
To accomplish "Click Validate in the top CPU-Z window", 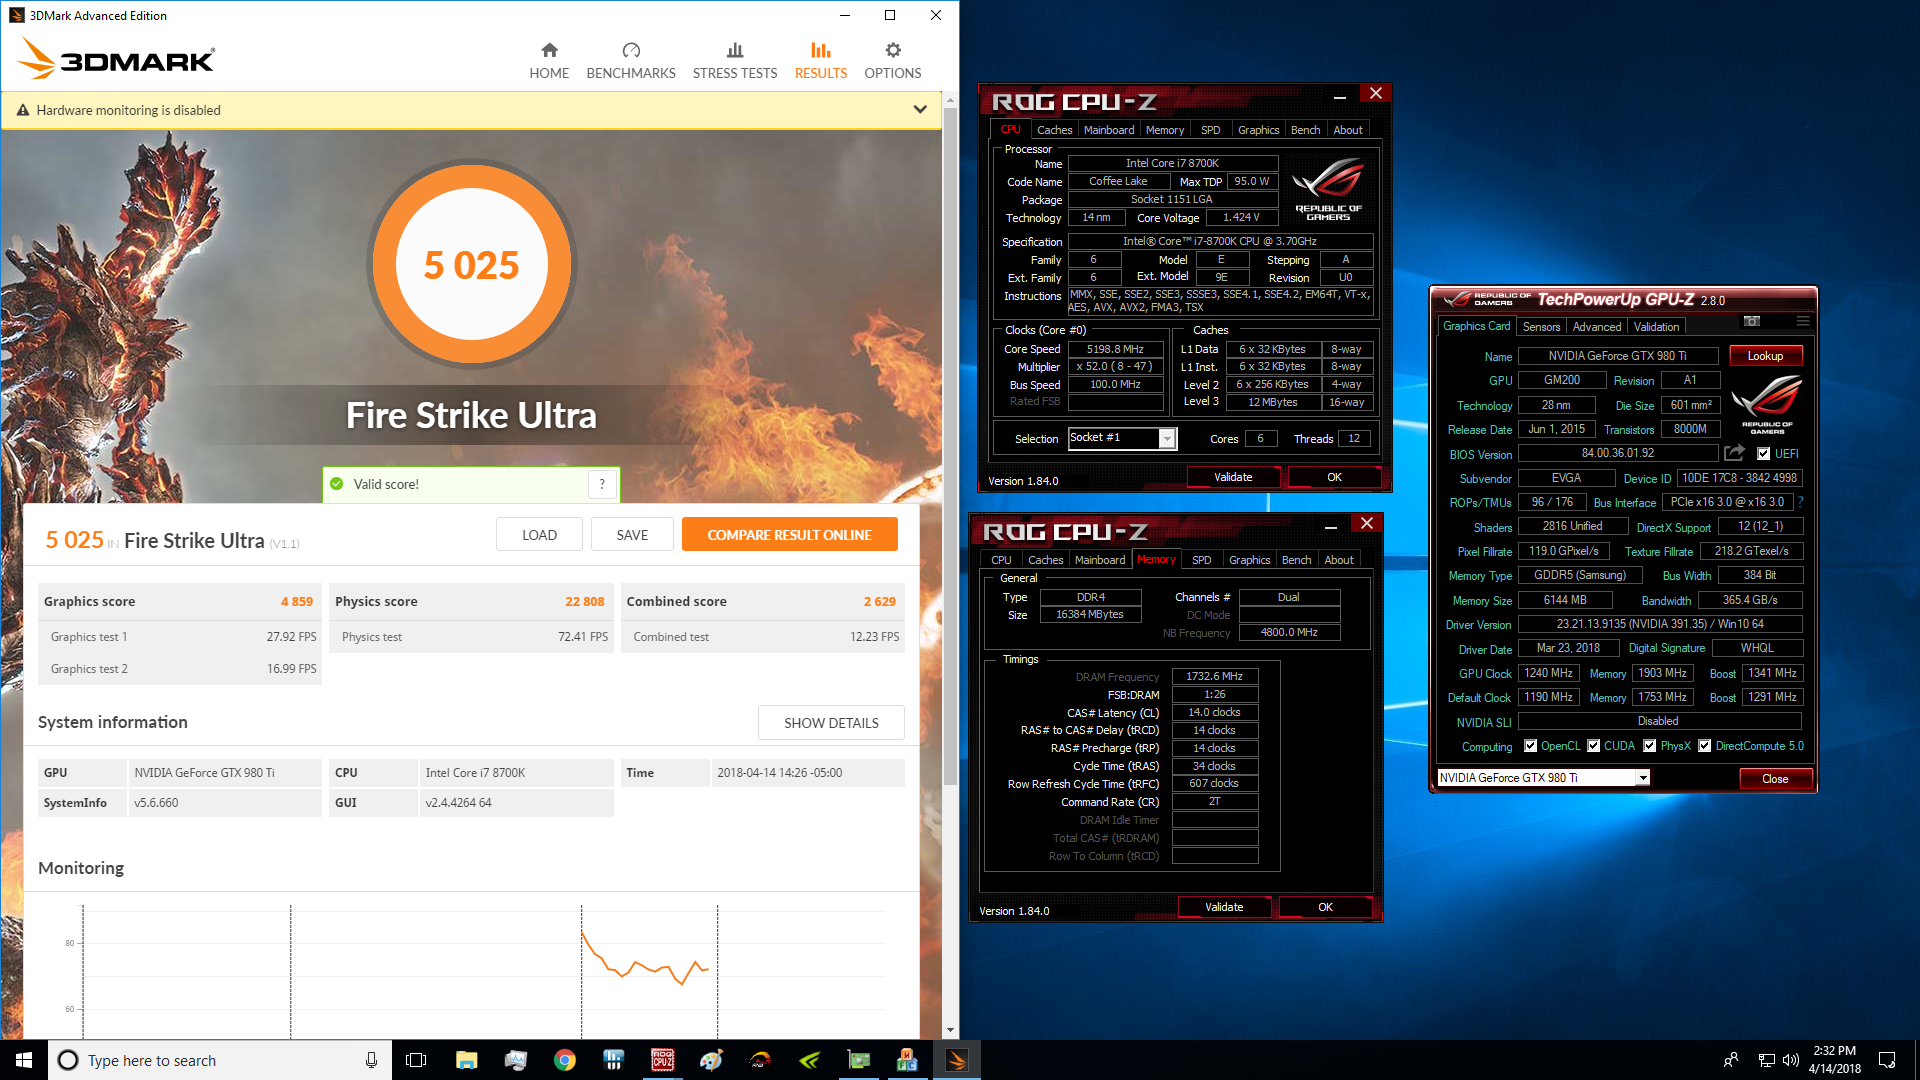I will (x=1233, y=477).
